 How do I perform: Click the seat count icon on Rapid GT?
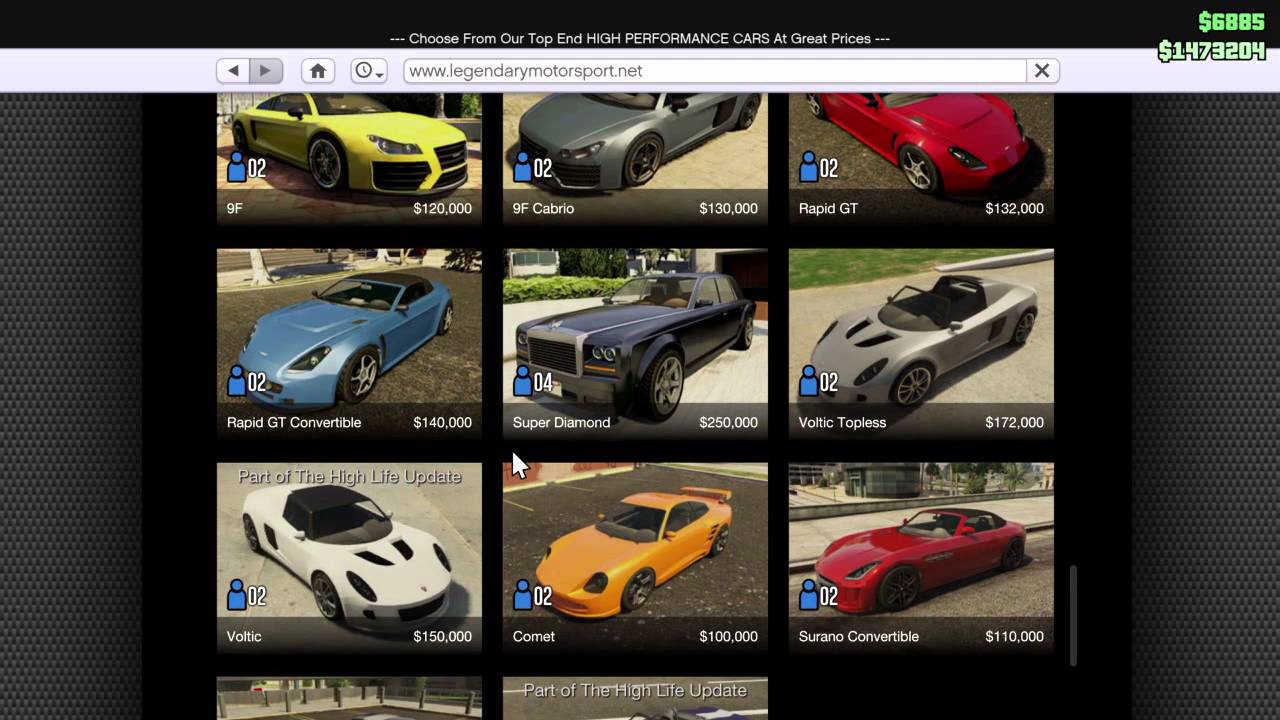click(819, 168)
